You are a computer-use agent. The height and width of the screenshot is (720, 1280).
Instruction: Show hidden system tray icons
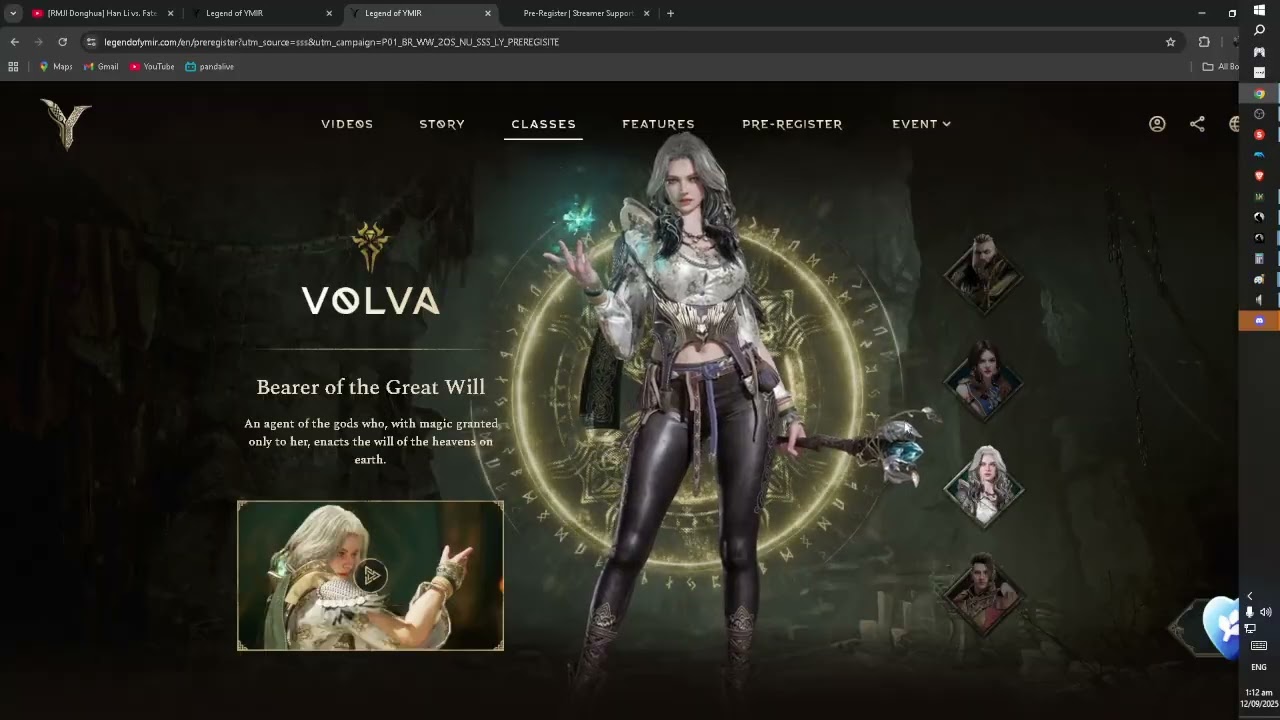tap(1249, 596)
